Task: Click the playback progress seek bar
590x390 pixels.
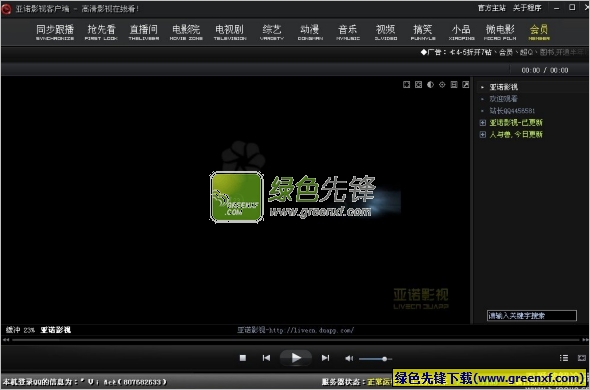Action: pos(296,340)
